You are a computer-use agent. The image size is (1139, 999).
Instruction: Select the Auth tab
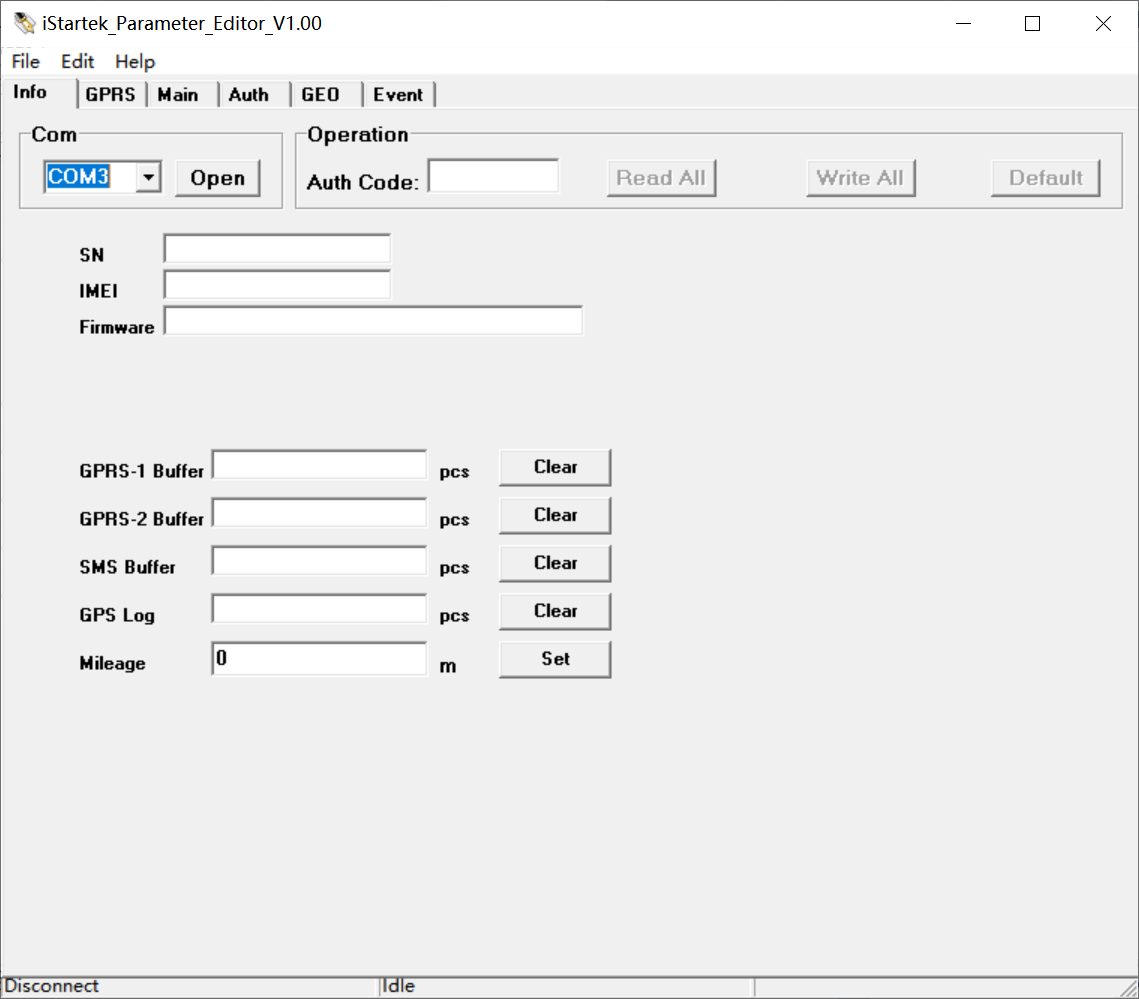click(x=249, y=94)
